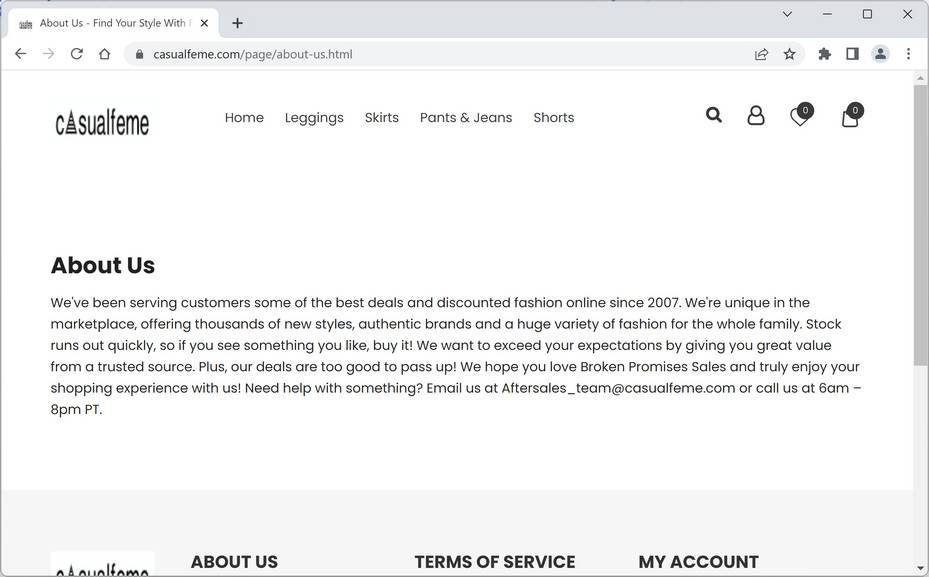The width and height of the screenshot is (929, 577).
Task: Bookmark this page using the star icon
Action: point(789,54)
